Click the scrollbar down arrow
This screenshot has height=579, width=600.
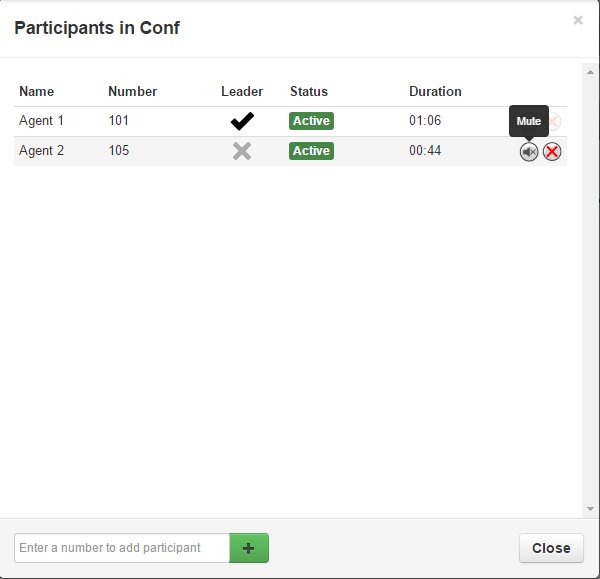coord(590,509)
